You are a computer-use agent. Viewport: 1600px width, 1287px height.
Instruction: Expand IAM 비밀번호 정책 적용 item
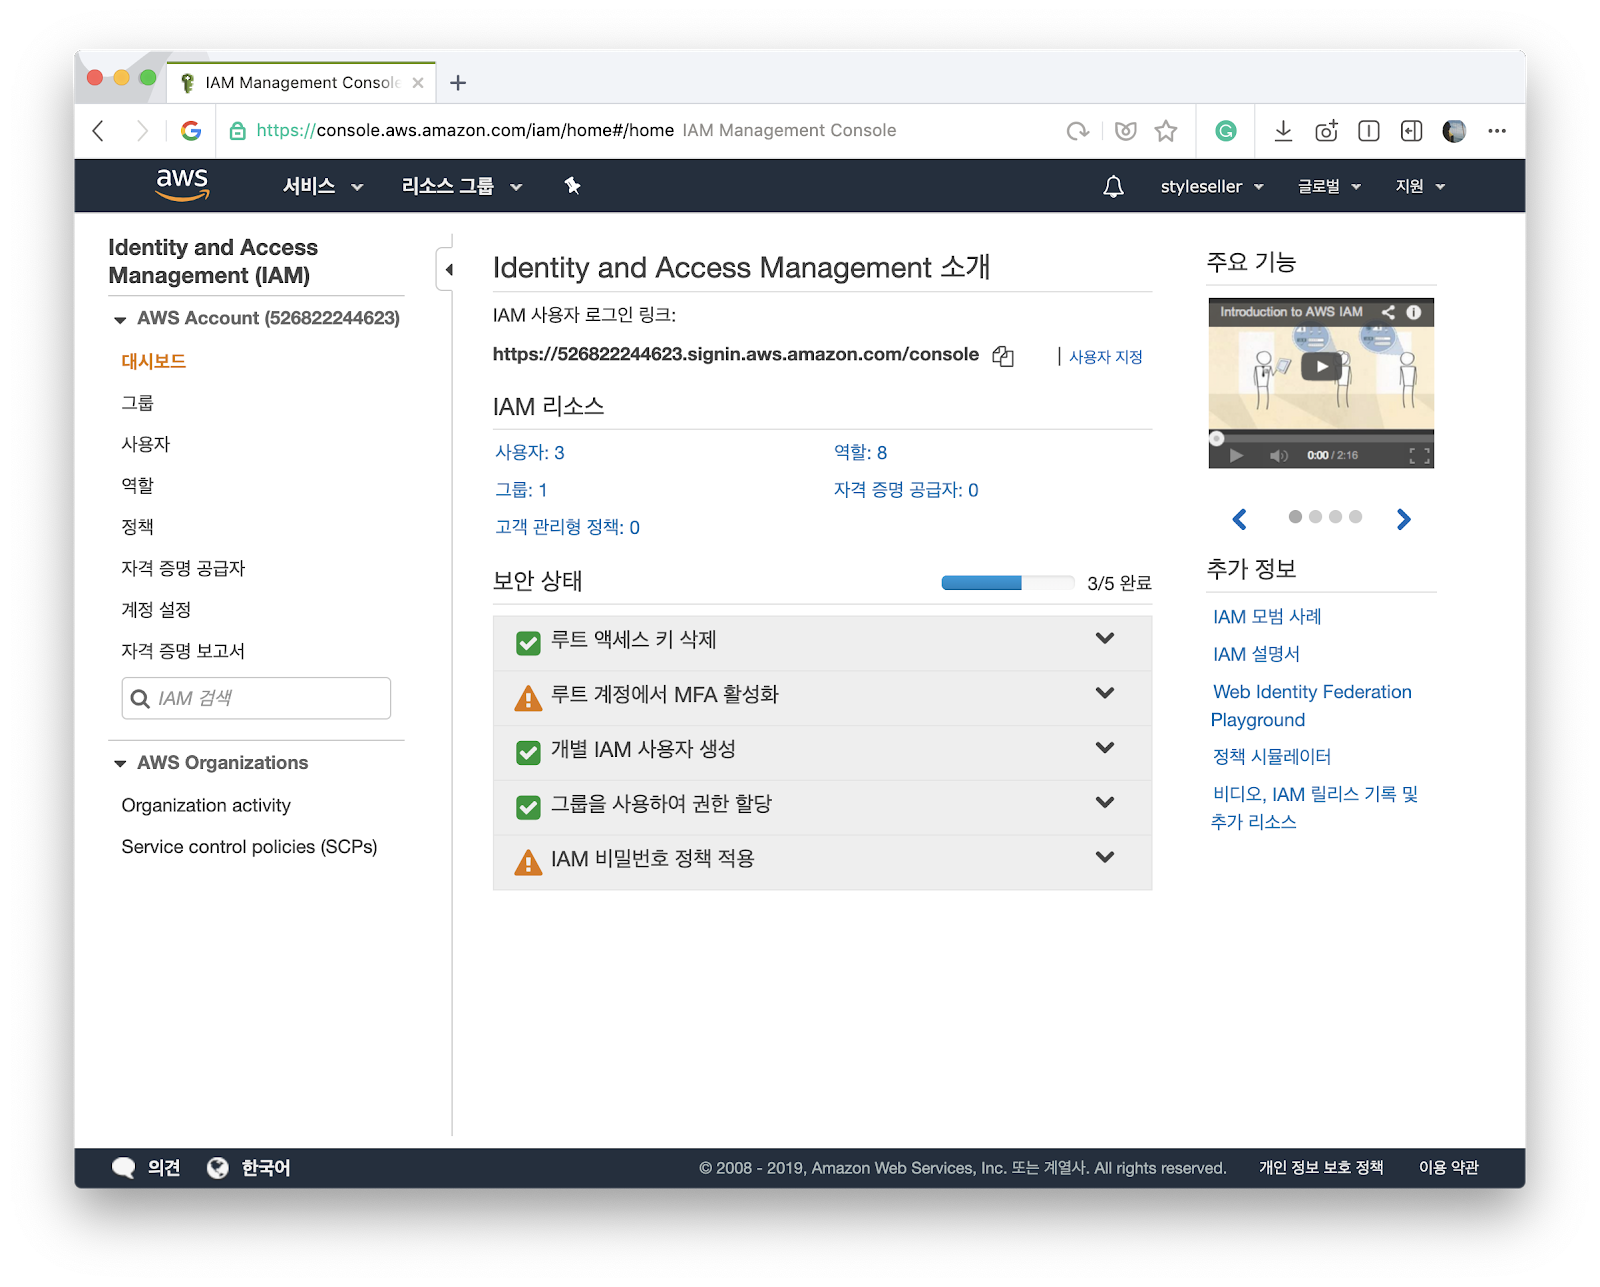pyautogui.click(x=822, y=861)
